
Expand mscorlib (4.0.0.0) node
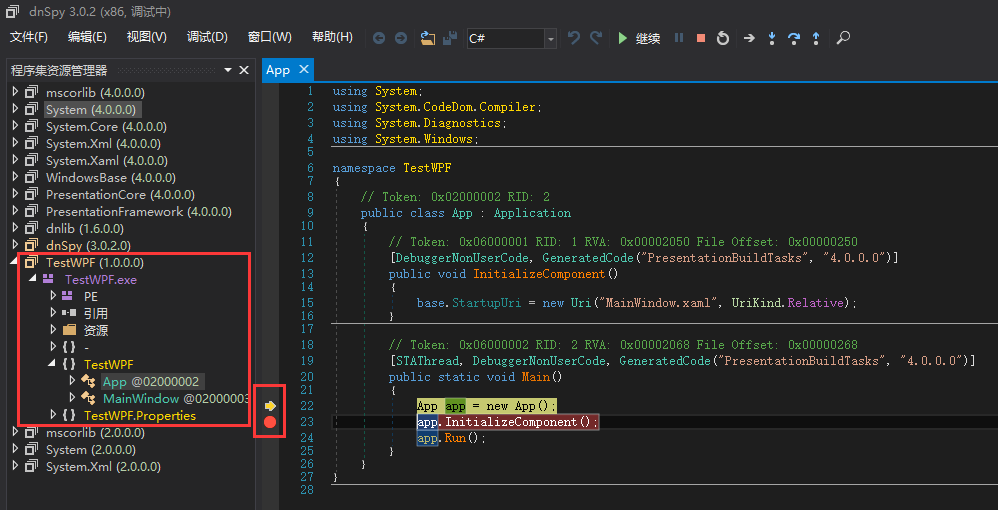click(x=16, y=92)
